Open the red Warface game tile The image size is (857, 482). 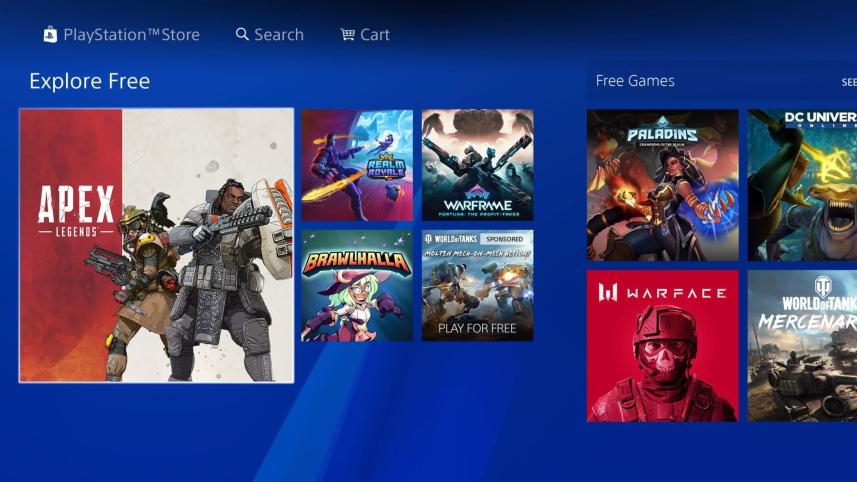pos(662,345)
